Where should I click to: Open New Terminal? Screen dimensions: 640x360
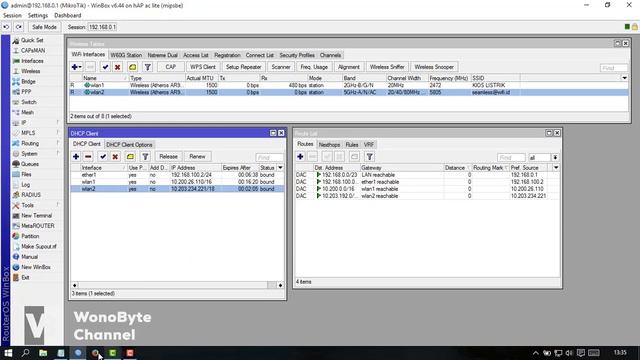(x=36, y=216)
